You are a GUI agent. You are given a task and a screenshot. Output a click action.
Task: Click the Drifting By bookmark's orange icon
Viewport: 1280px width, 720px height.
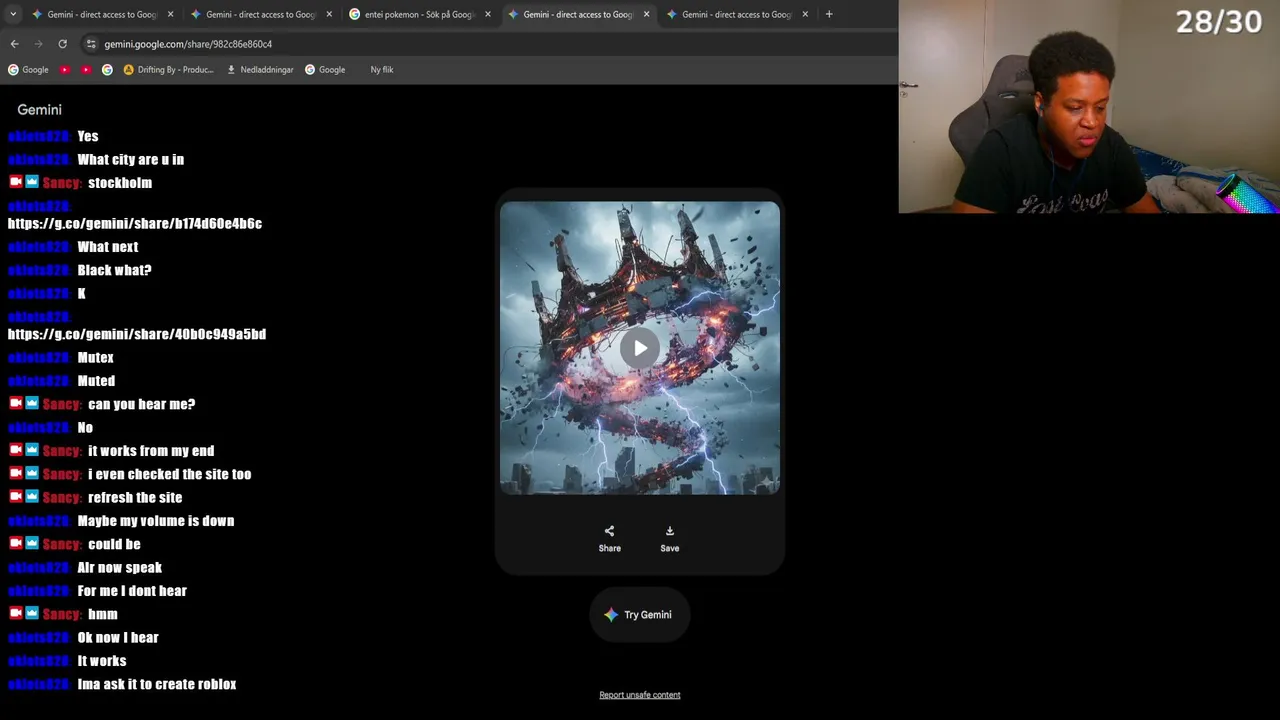point(129,70)
